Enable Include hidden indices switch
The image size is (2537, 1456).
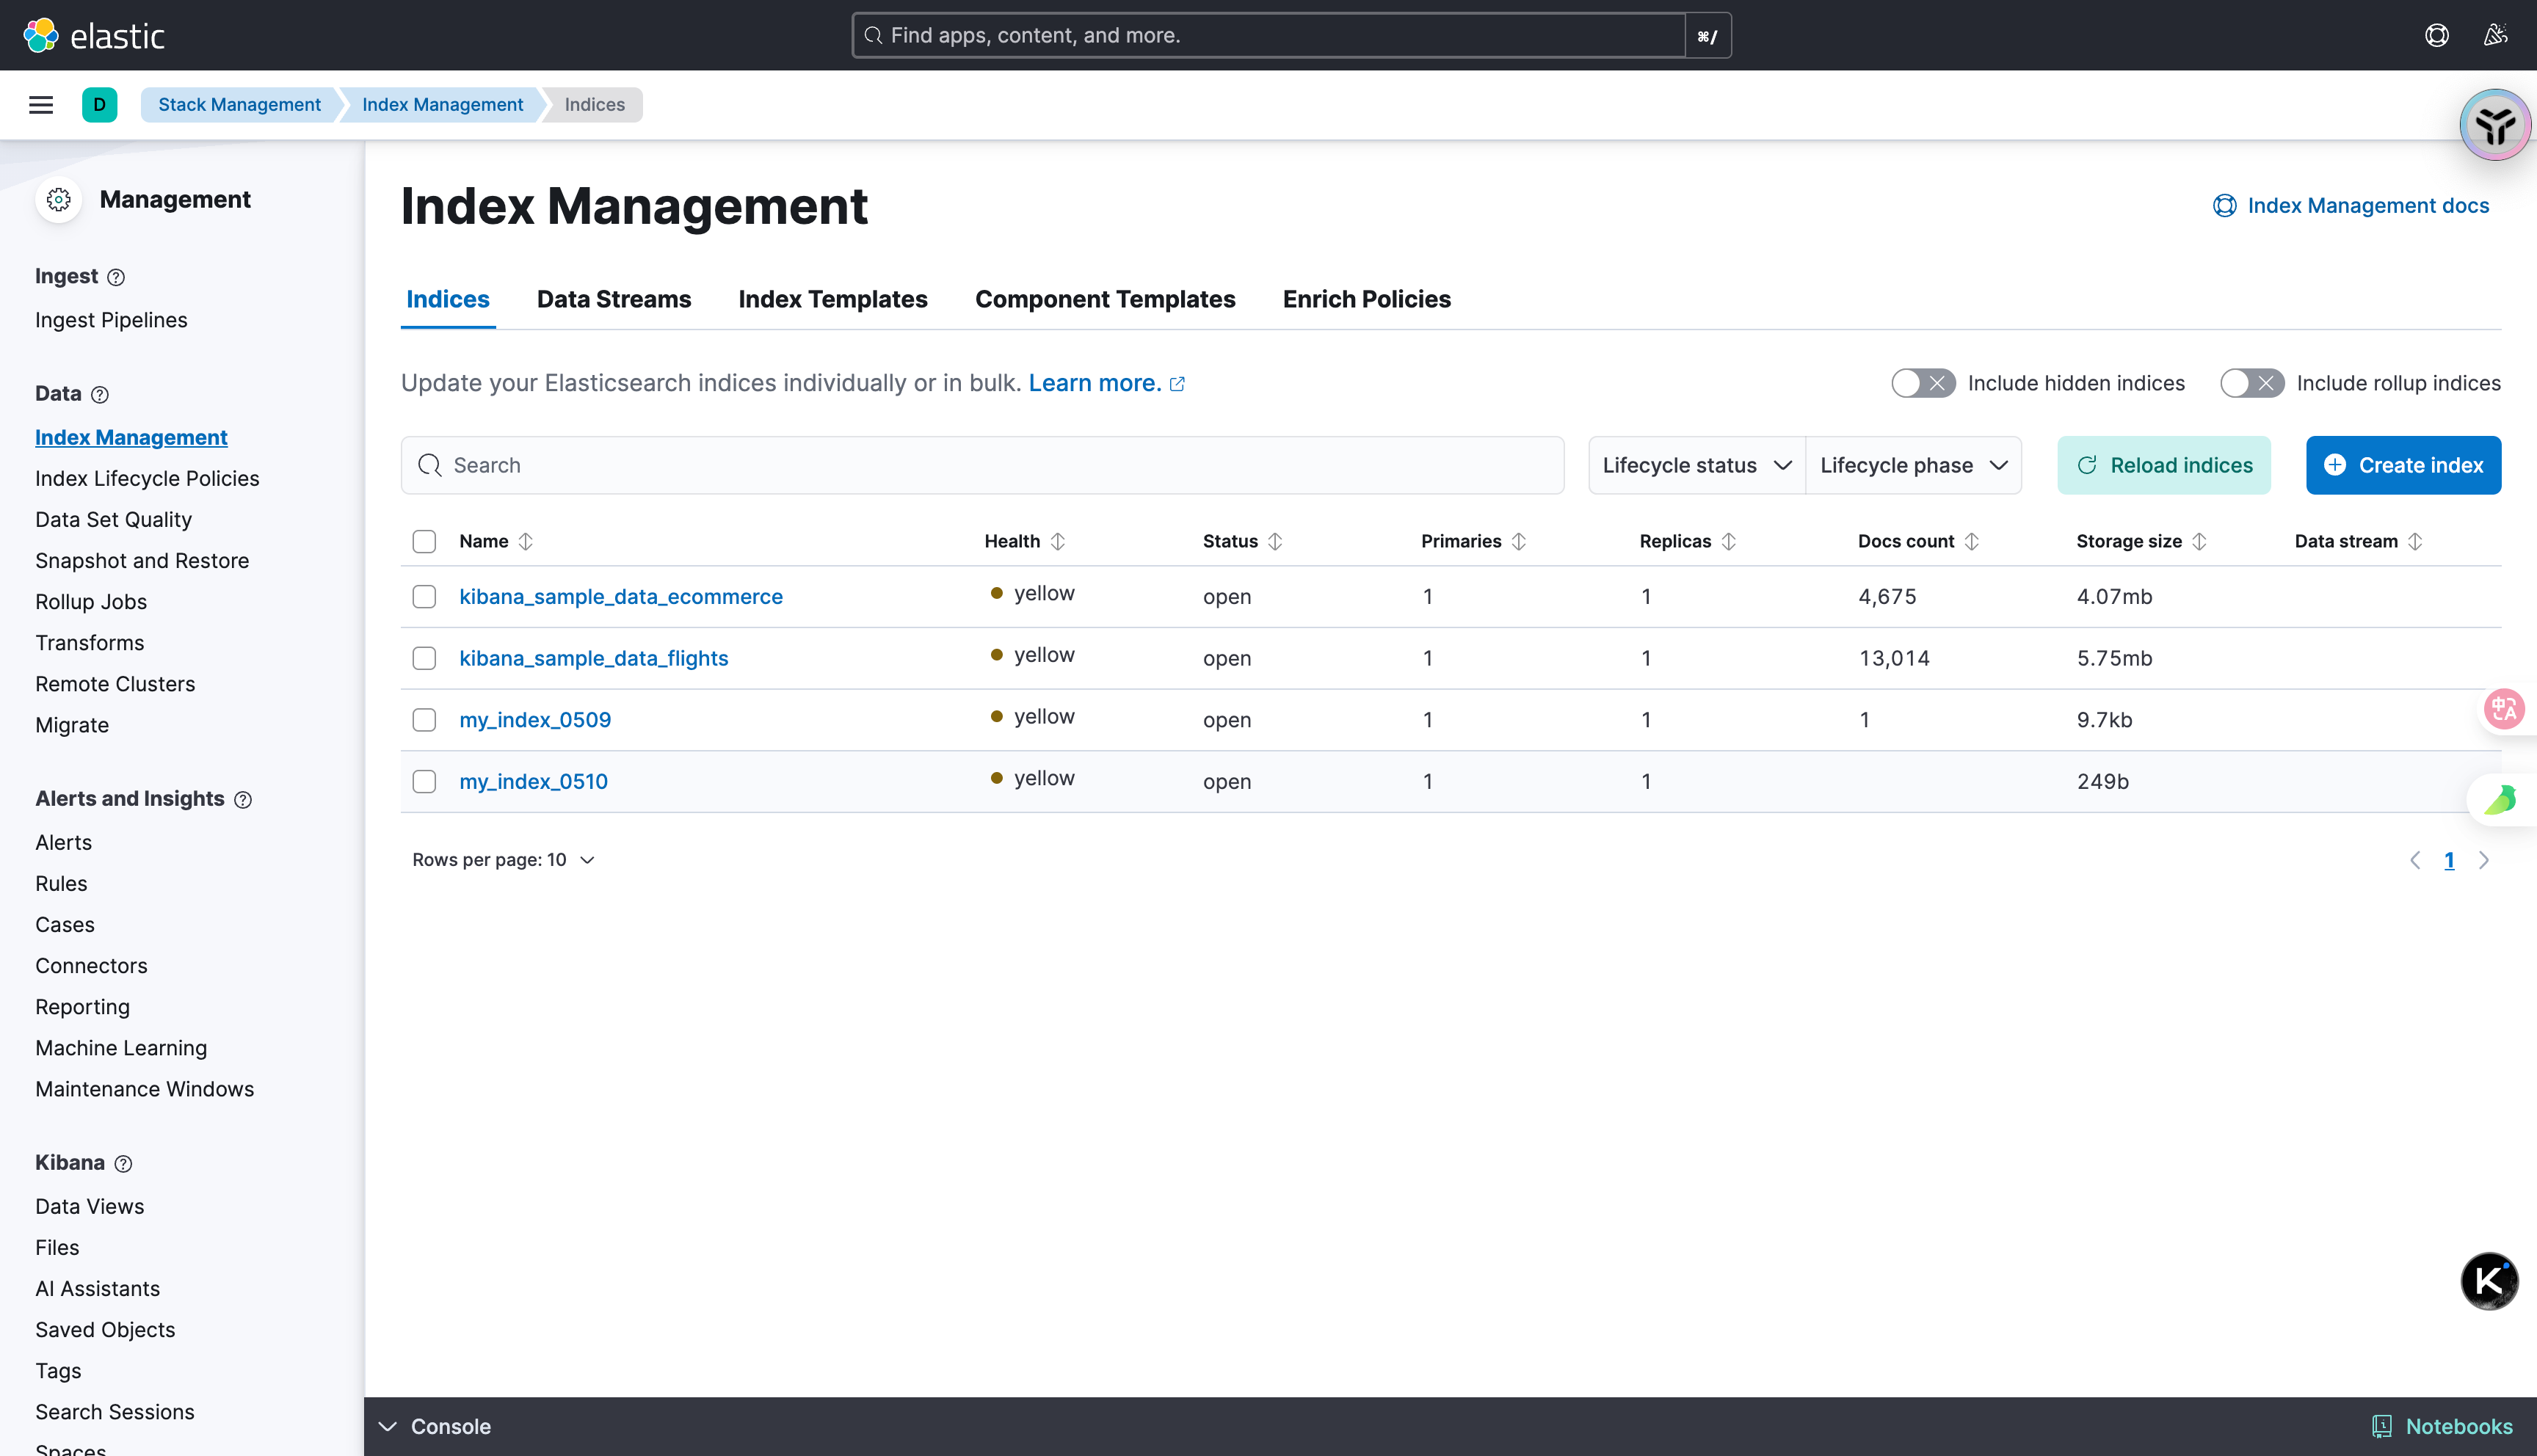point(1922,383)
